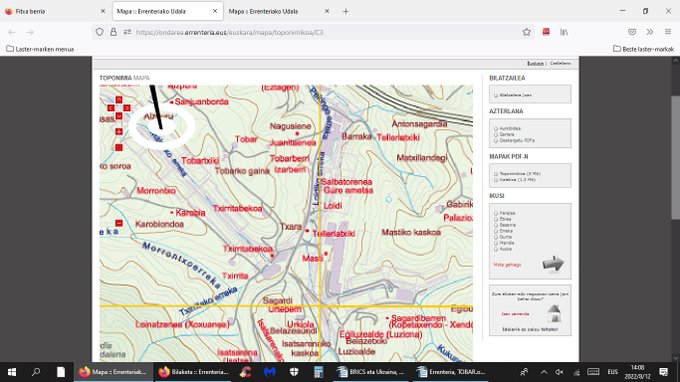
Task: Open the red Mota gehiago link
Action: pos(507,264)
